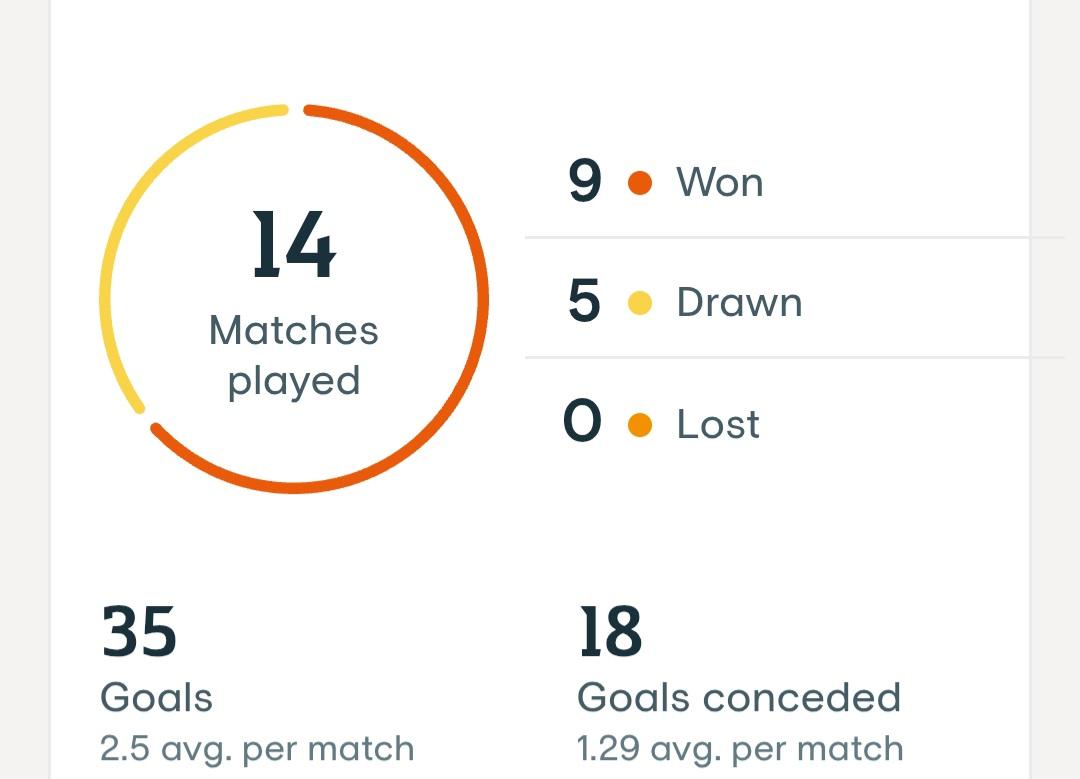Click the 35 goals total
This screenshot has width=1080, height=779.
click(x=139, y=631)
